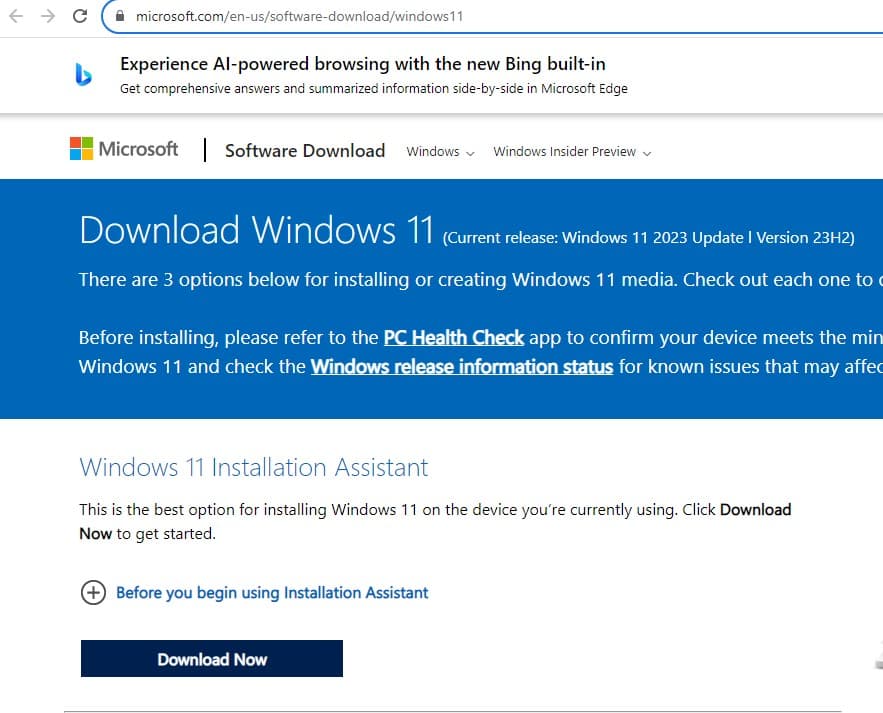Viewport: 883px width, 713px height.
Task: Expand 'Before you begin using Installation Assistant'
Action: [x=272, y=593]
